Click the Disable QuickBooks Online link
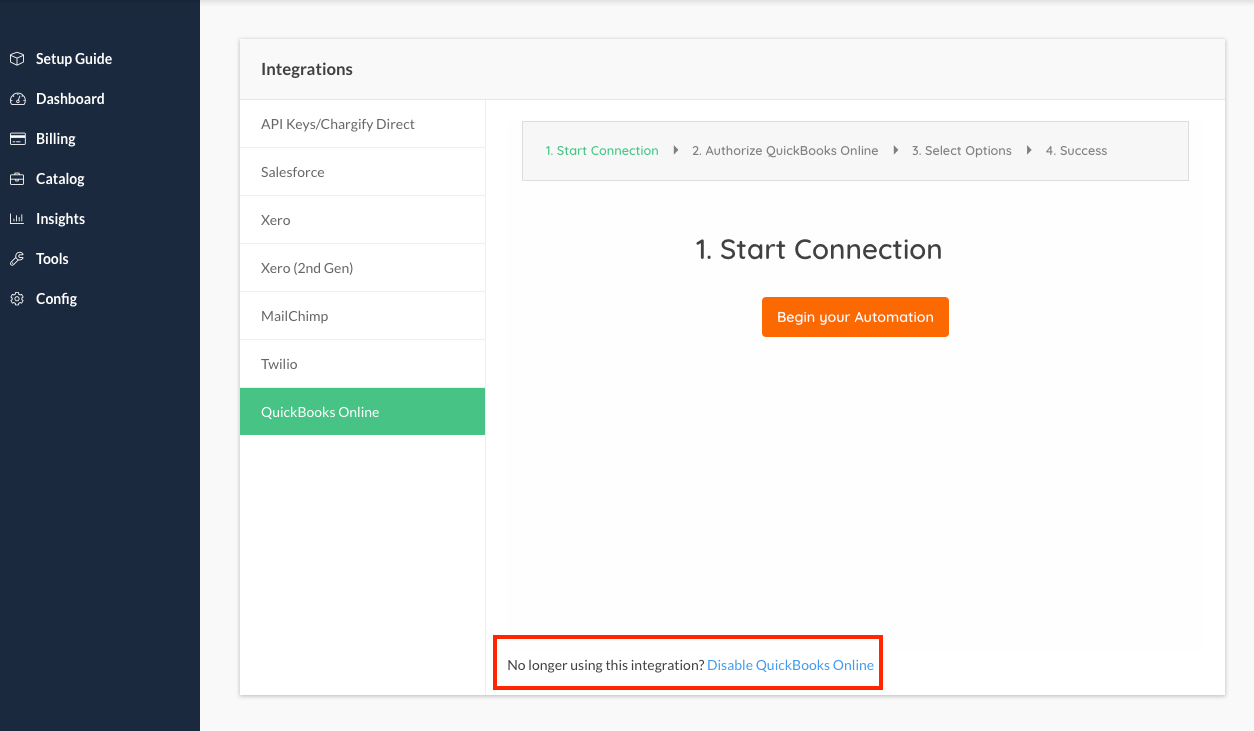 pyautogui.click(x=790, y=665)
